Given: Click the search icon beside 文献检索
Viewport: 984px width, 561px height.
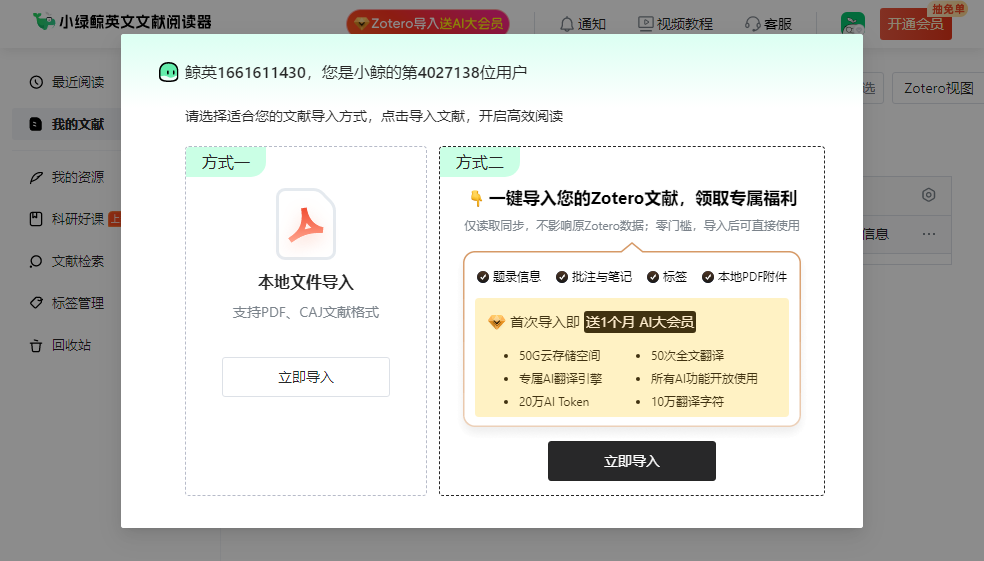Looking at the screenshot, I should [x=36, y=261].
